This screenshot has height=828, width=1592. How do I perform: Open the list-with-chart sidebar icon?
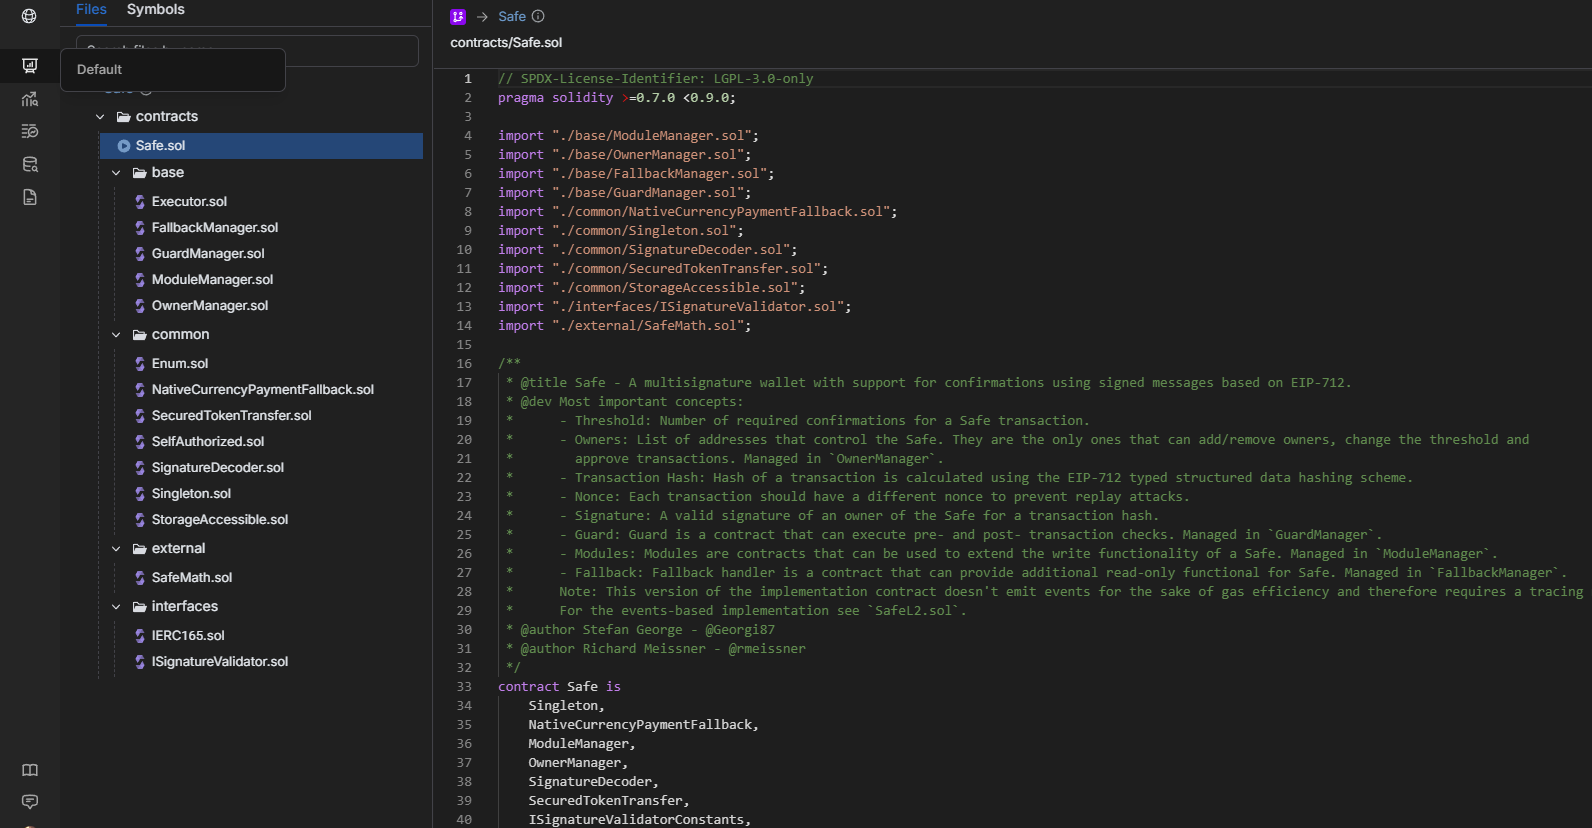pyautogui.click(x=30, y=131)
